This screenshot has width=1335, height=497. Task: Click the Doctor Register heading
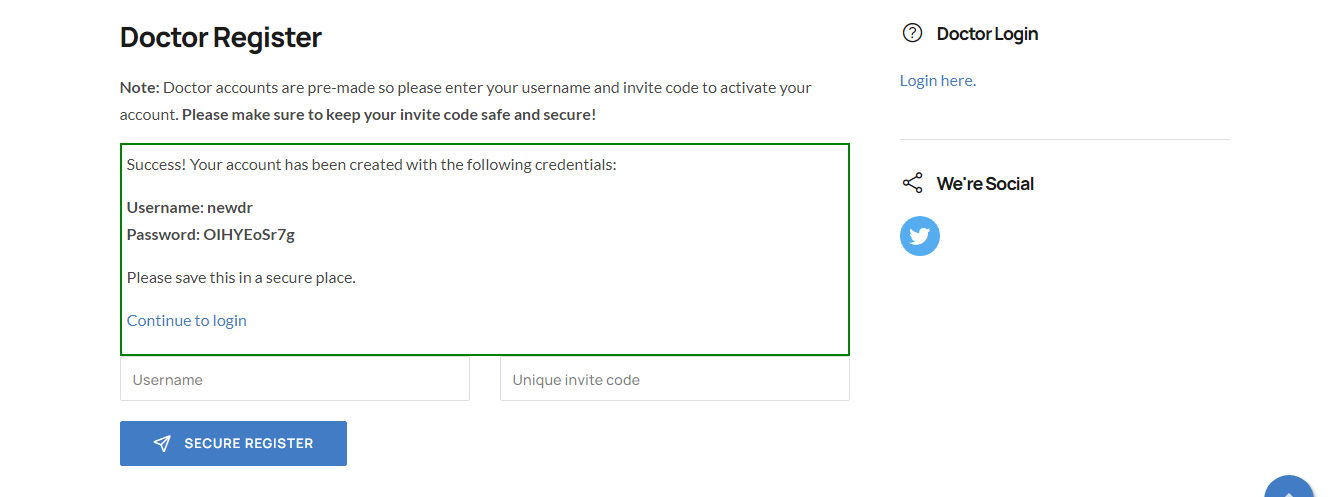(x=221, y=37)
